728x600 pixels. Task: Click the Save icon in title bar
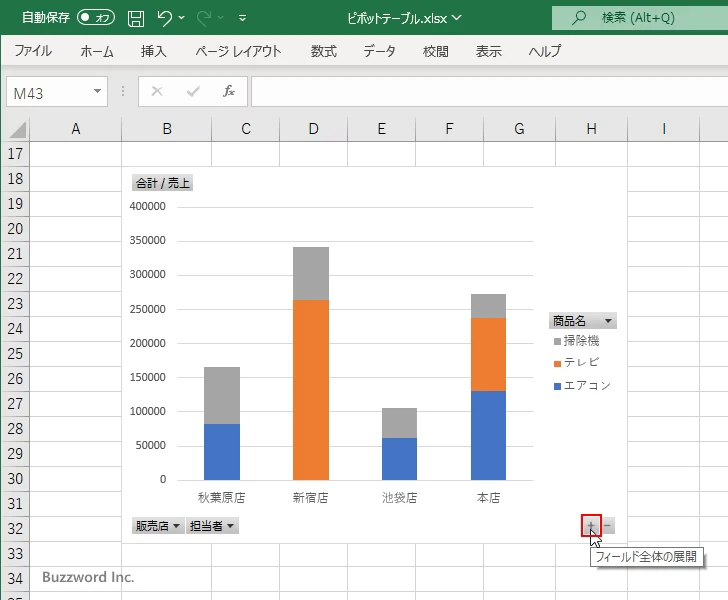(x=136, y=19)
